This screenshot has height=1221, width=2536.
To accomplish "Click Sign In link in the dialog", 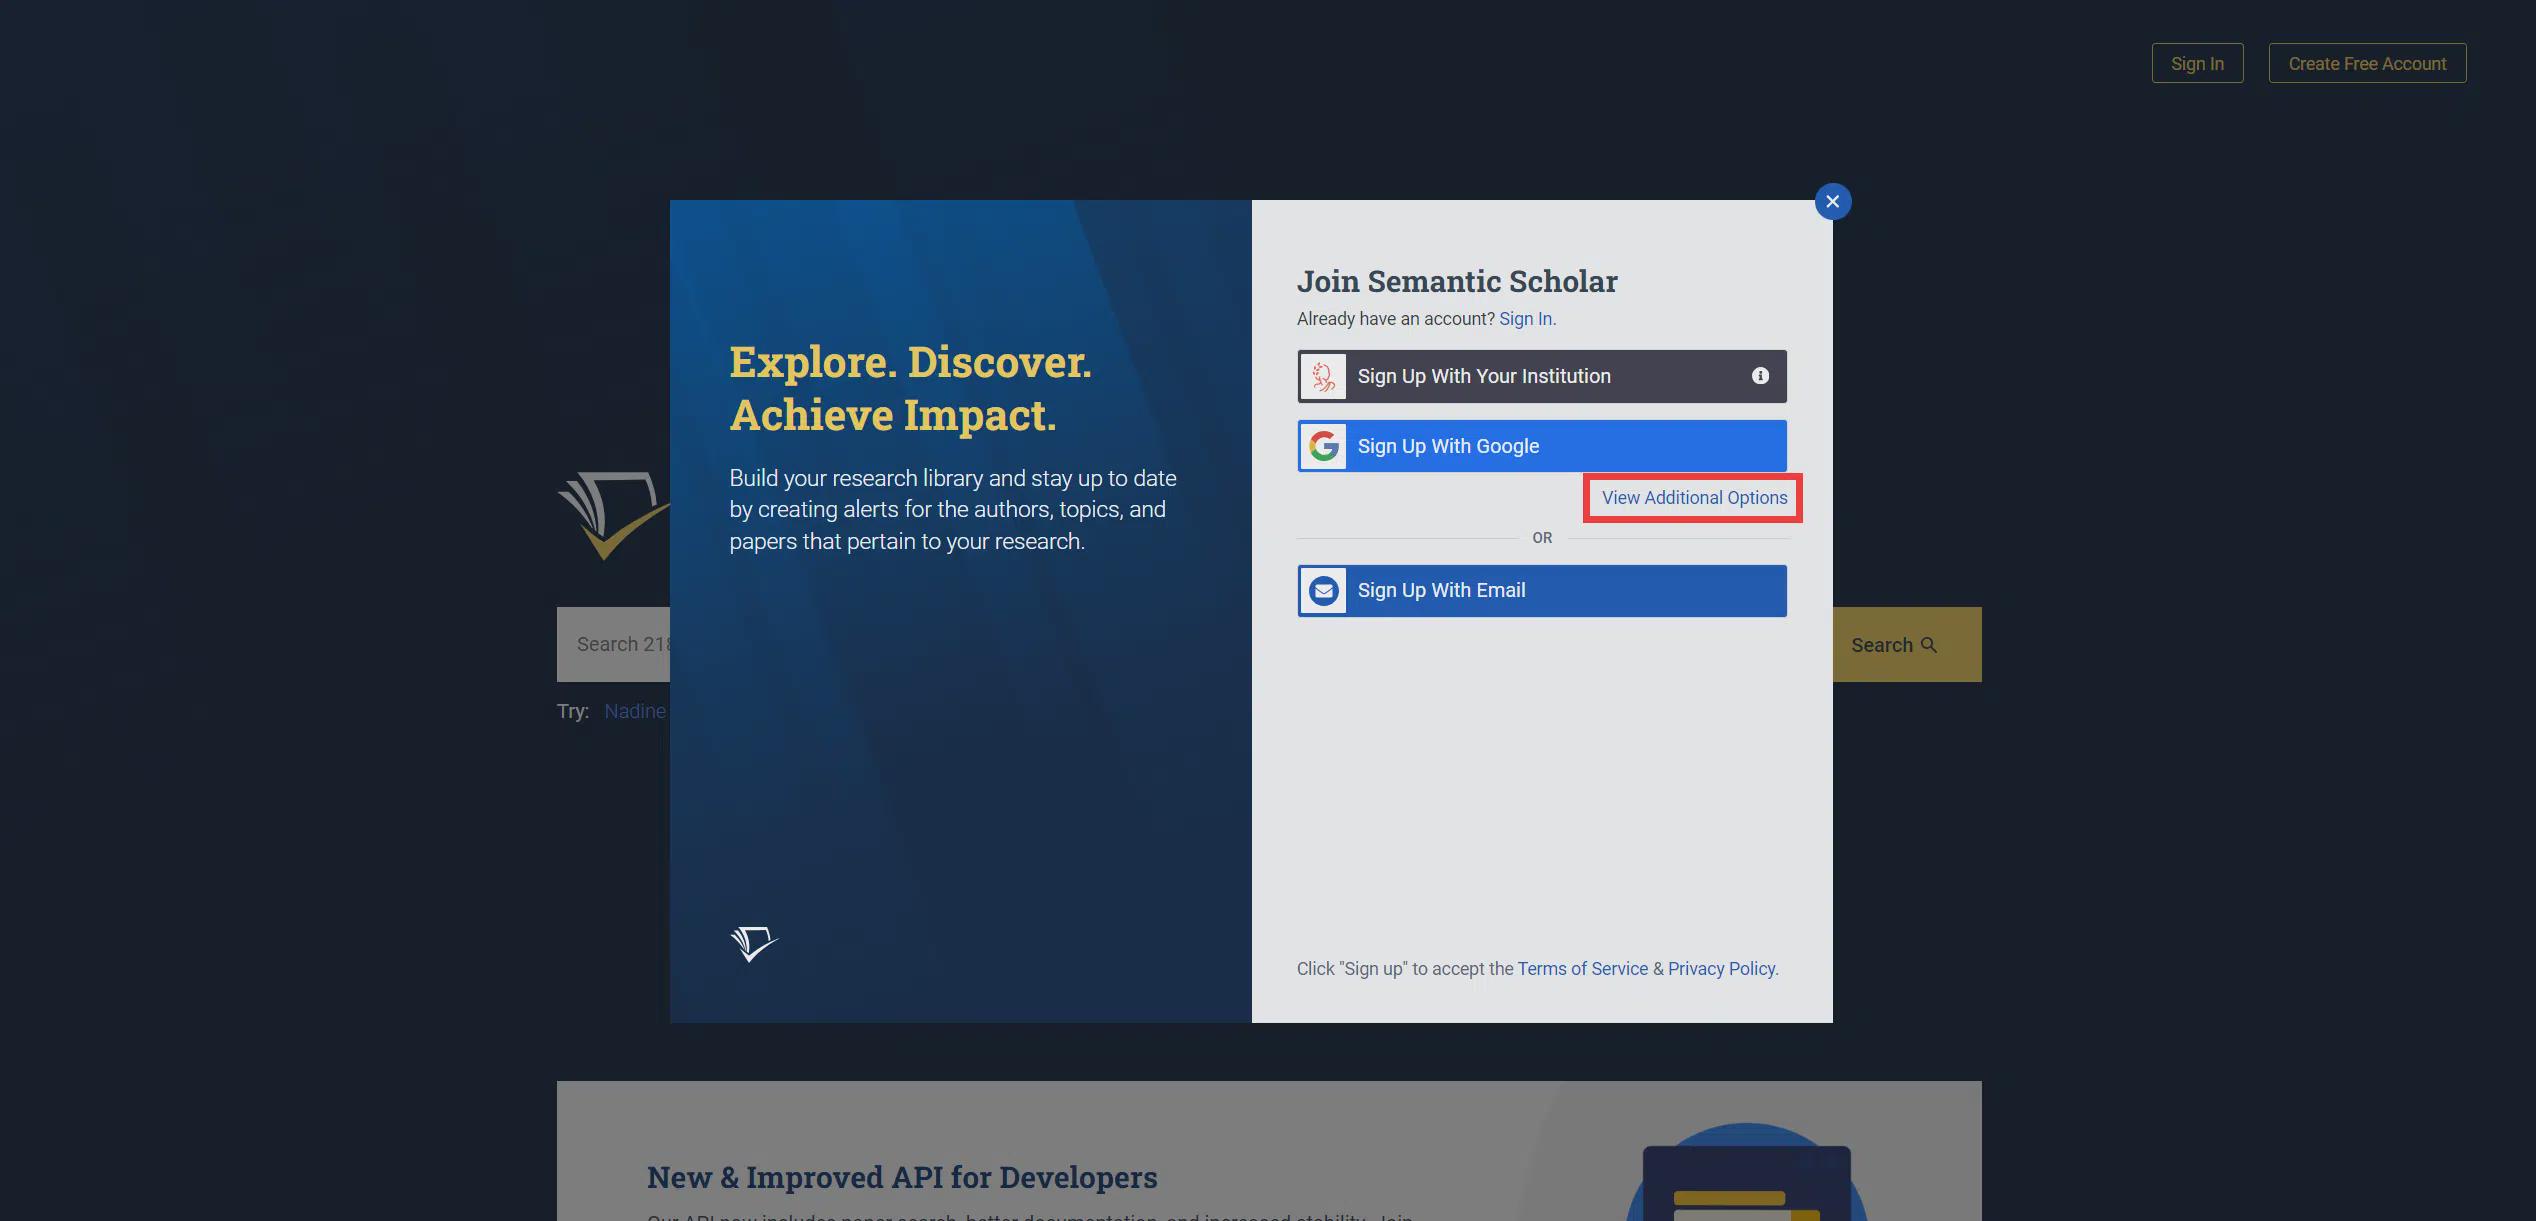I will pos(1526,319).
